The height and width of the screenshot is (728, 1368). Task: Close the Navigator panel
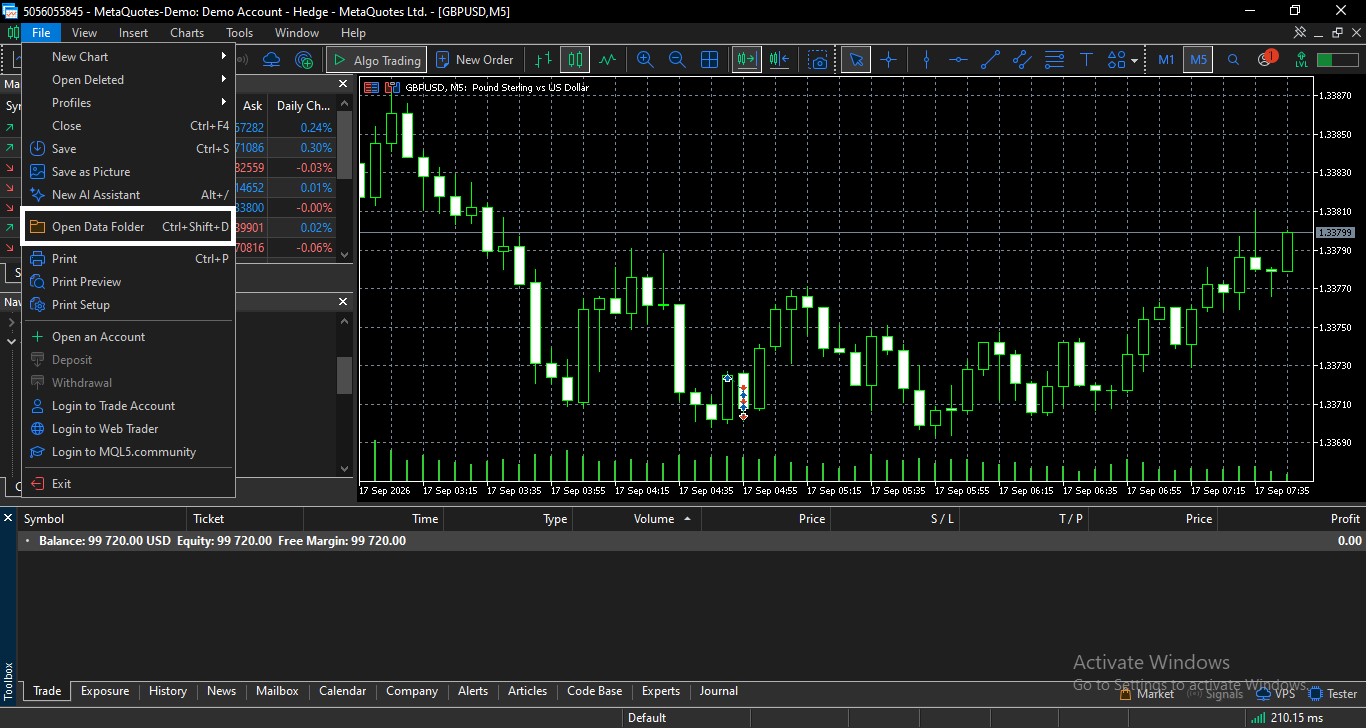(x=343, y=301)
